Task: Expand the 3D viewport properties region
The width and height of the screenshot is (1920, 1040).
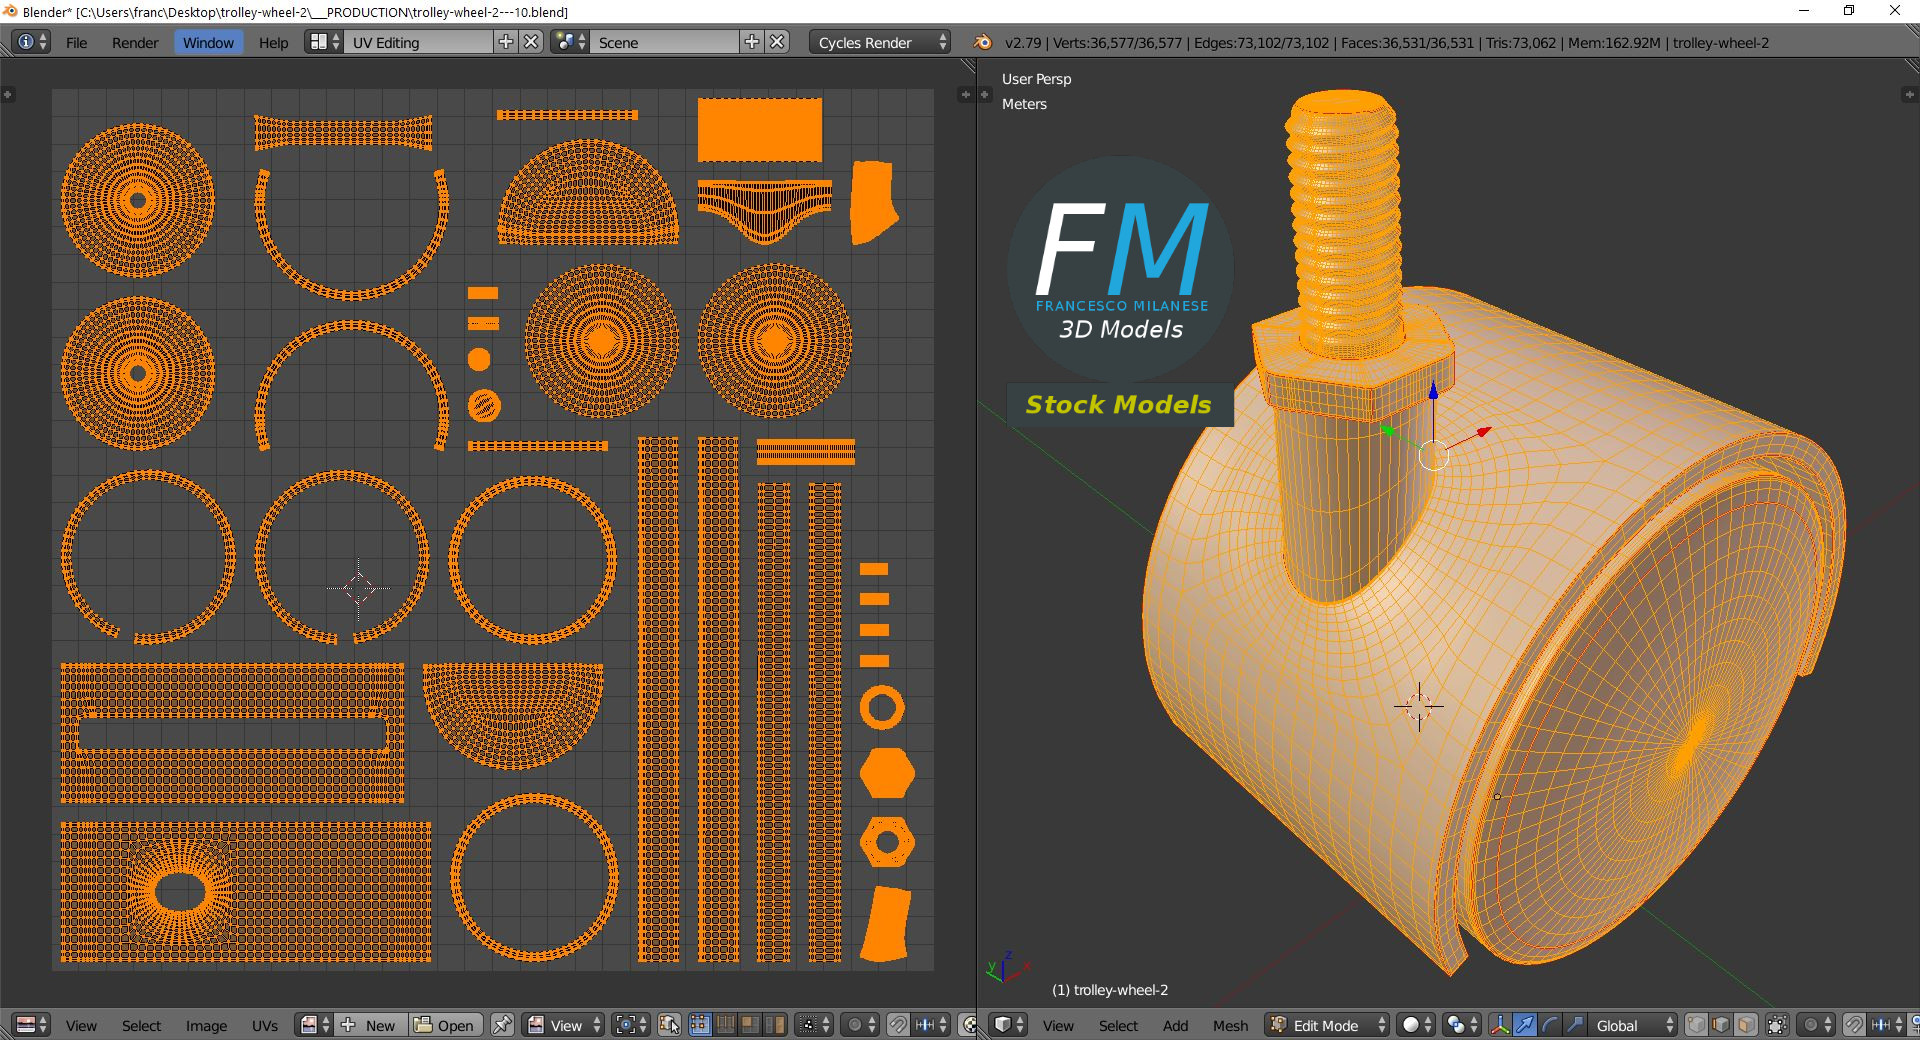Action: [x=1908, y=94]
